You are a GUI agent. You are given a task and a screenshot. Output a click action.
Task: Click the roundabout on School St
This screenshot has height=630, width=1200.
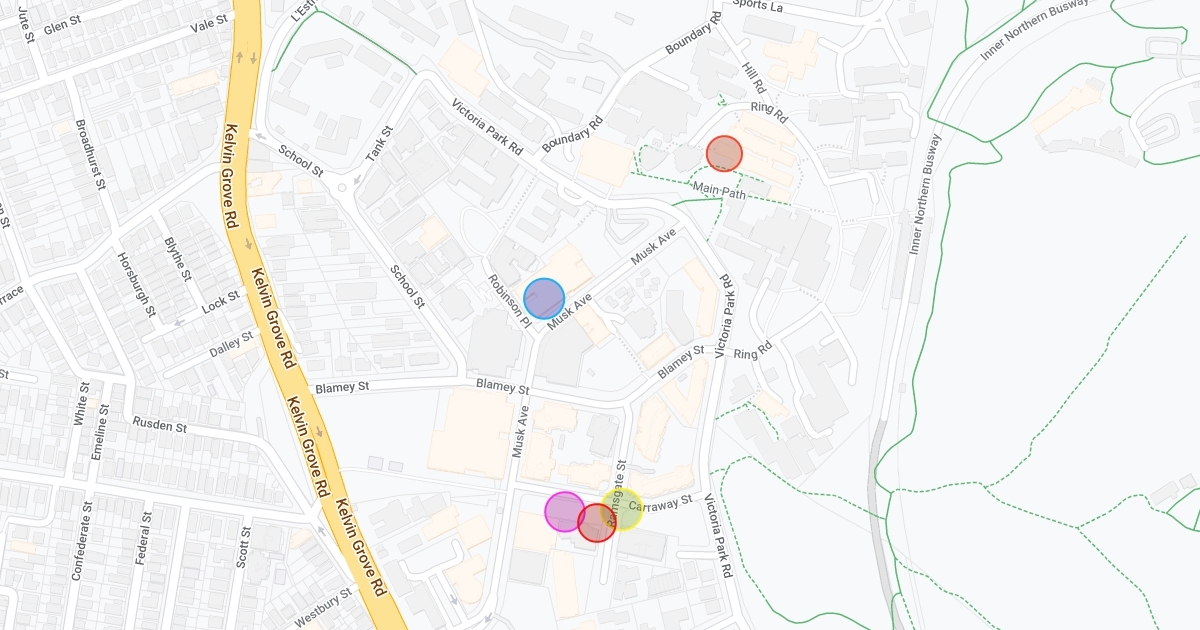pyautogui.click(x=342, y=187)
